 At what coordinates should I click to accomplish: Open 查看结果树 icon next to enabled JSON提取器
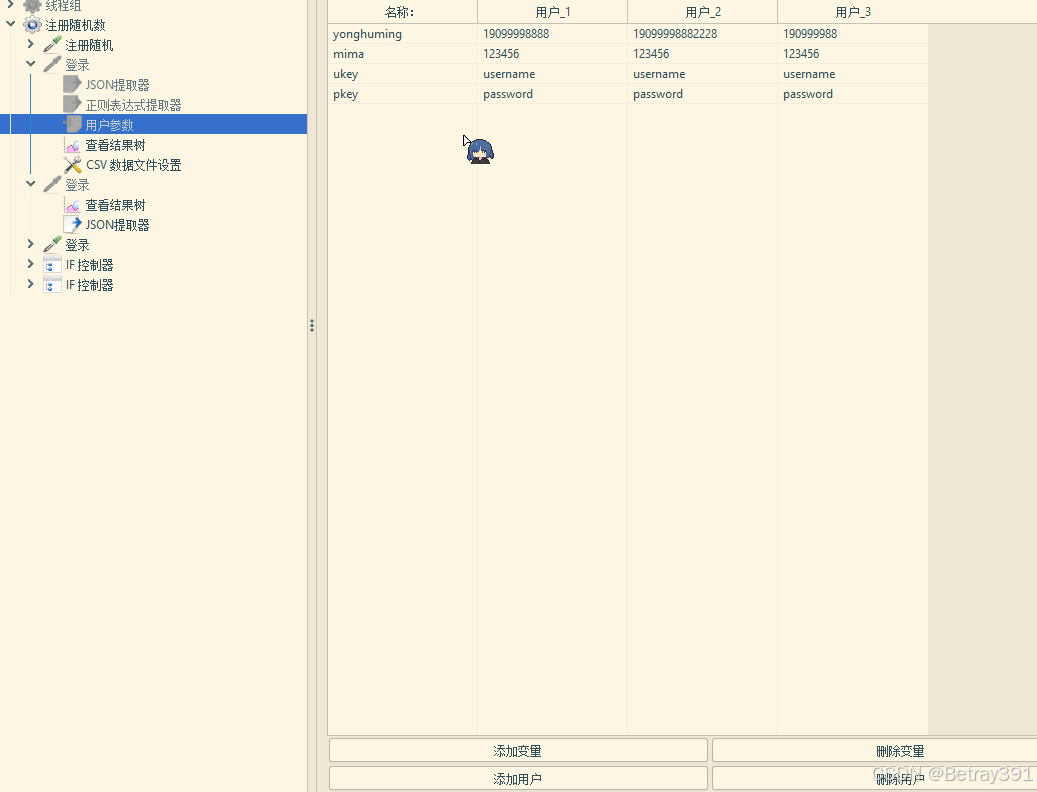click(x=72, y=205)
